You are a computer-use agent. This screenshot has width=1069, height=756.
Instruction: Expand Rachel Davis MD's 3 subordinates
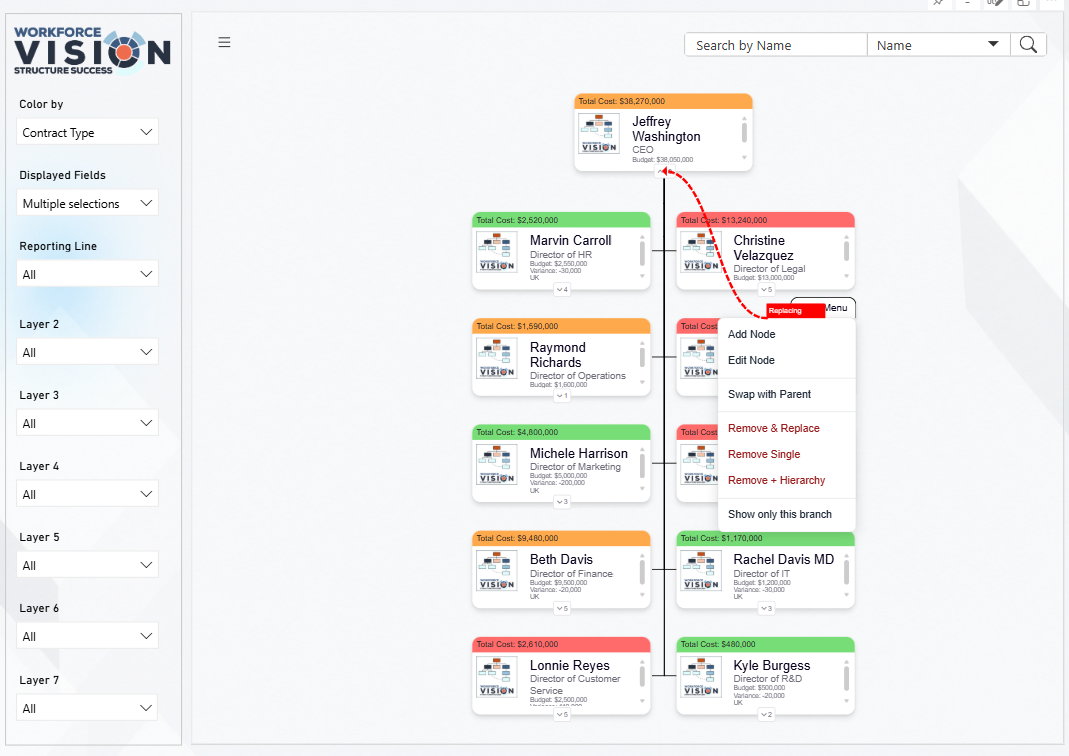[x=766, y=608]
